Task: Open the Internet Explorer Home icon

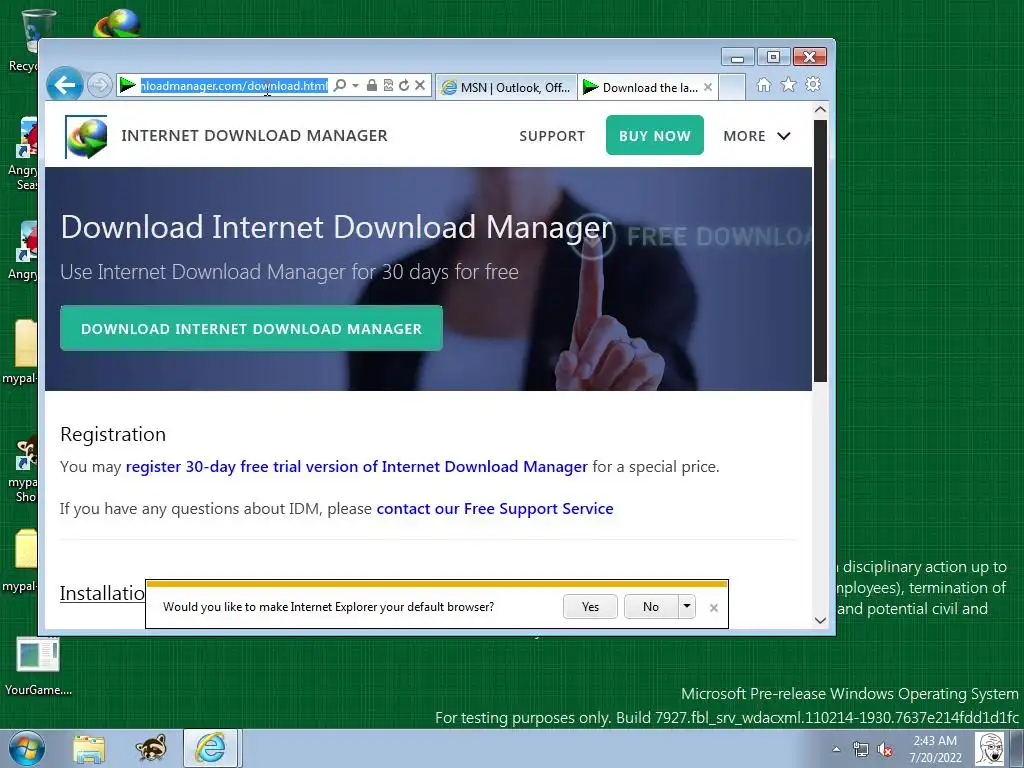Action: tap(763, 85)
